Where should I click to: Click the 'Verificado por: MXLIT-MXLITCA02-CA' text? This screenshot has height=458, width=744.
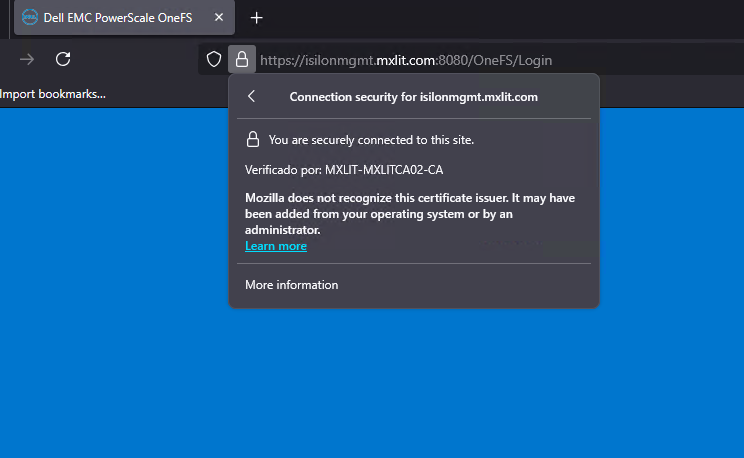(344, 170)
